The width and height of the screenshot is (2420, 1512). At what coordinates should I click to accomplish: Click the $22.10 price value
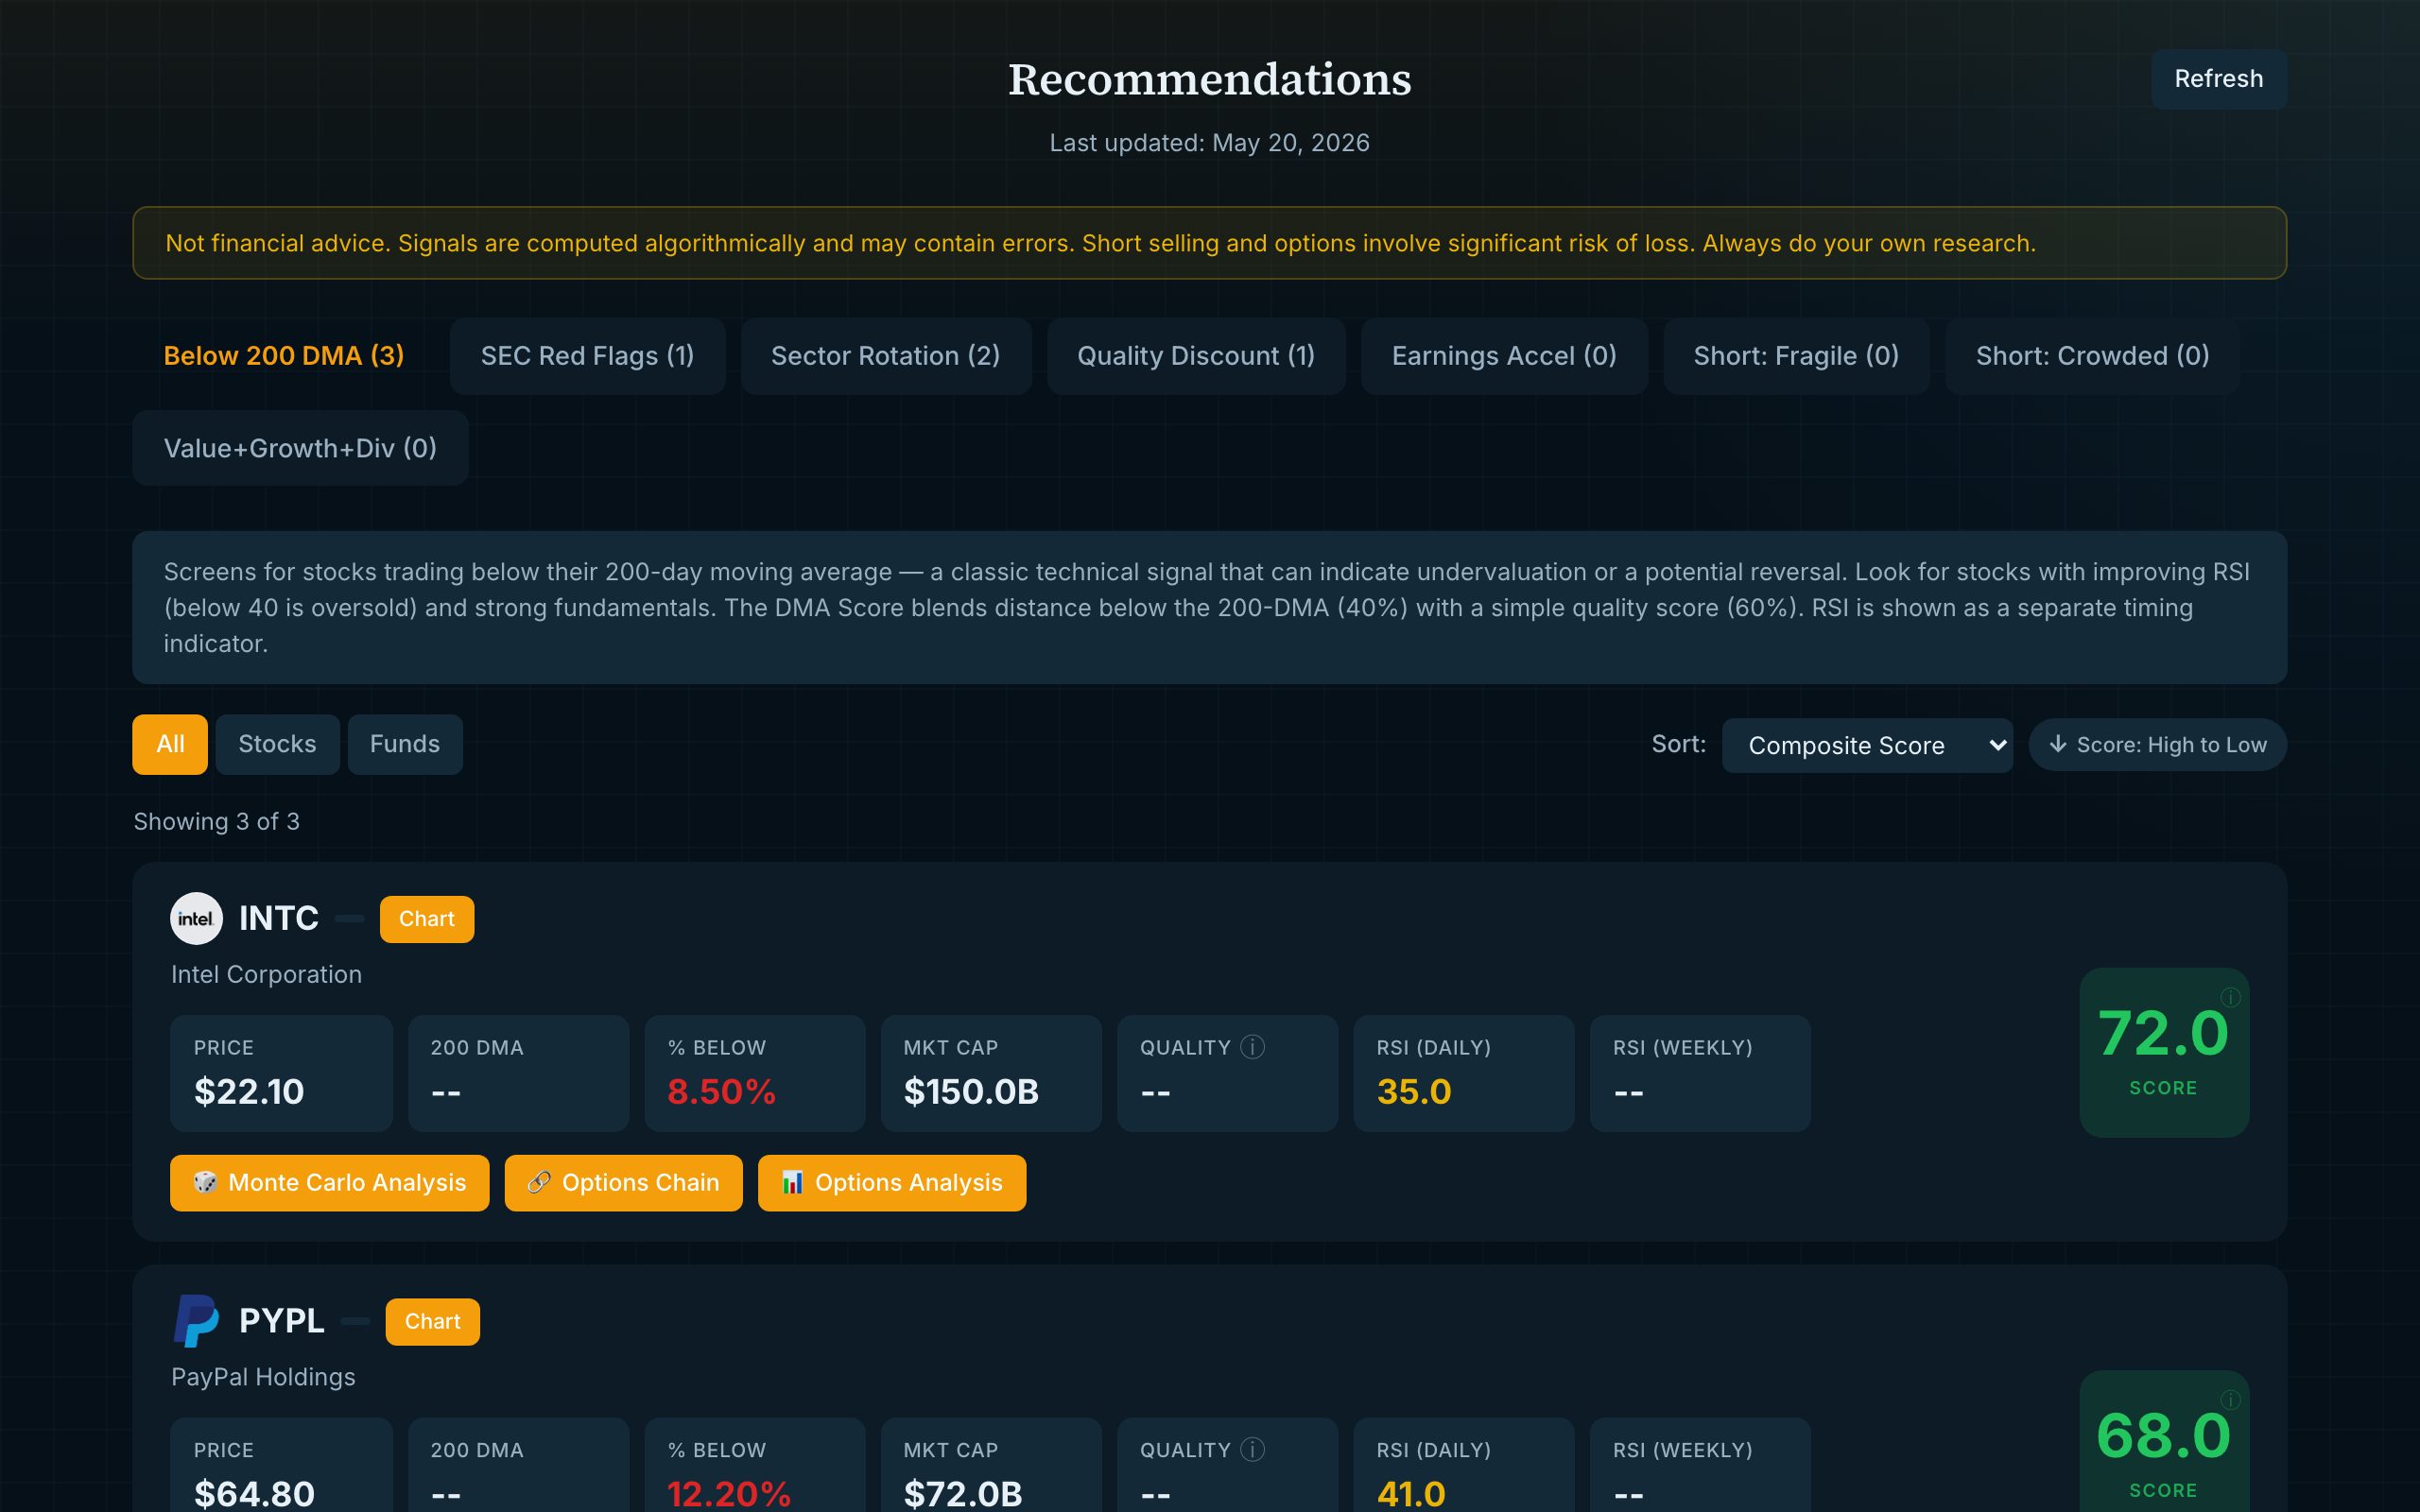[249, 1091]
